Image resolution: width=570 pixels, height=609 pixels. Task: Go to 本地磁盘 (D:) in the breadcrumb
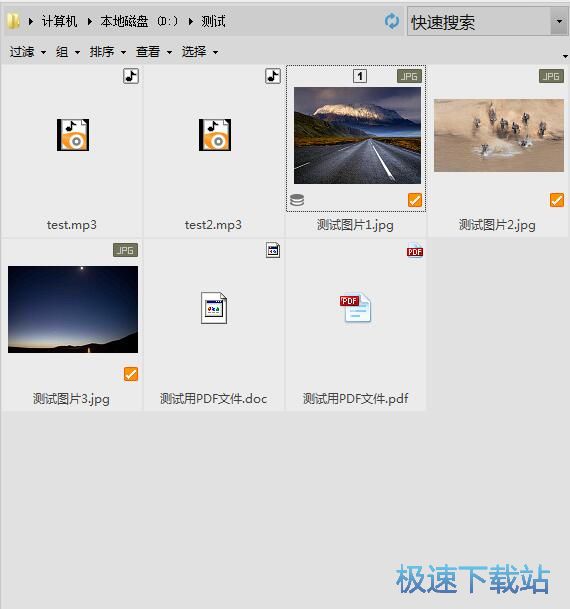pyautogui.click(x=139, y=21)
